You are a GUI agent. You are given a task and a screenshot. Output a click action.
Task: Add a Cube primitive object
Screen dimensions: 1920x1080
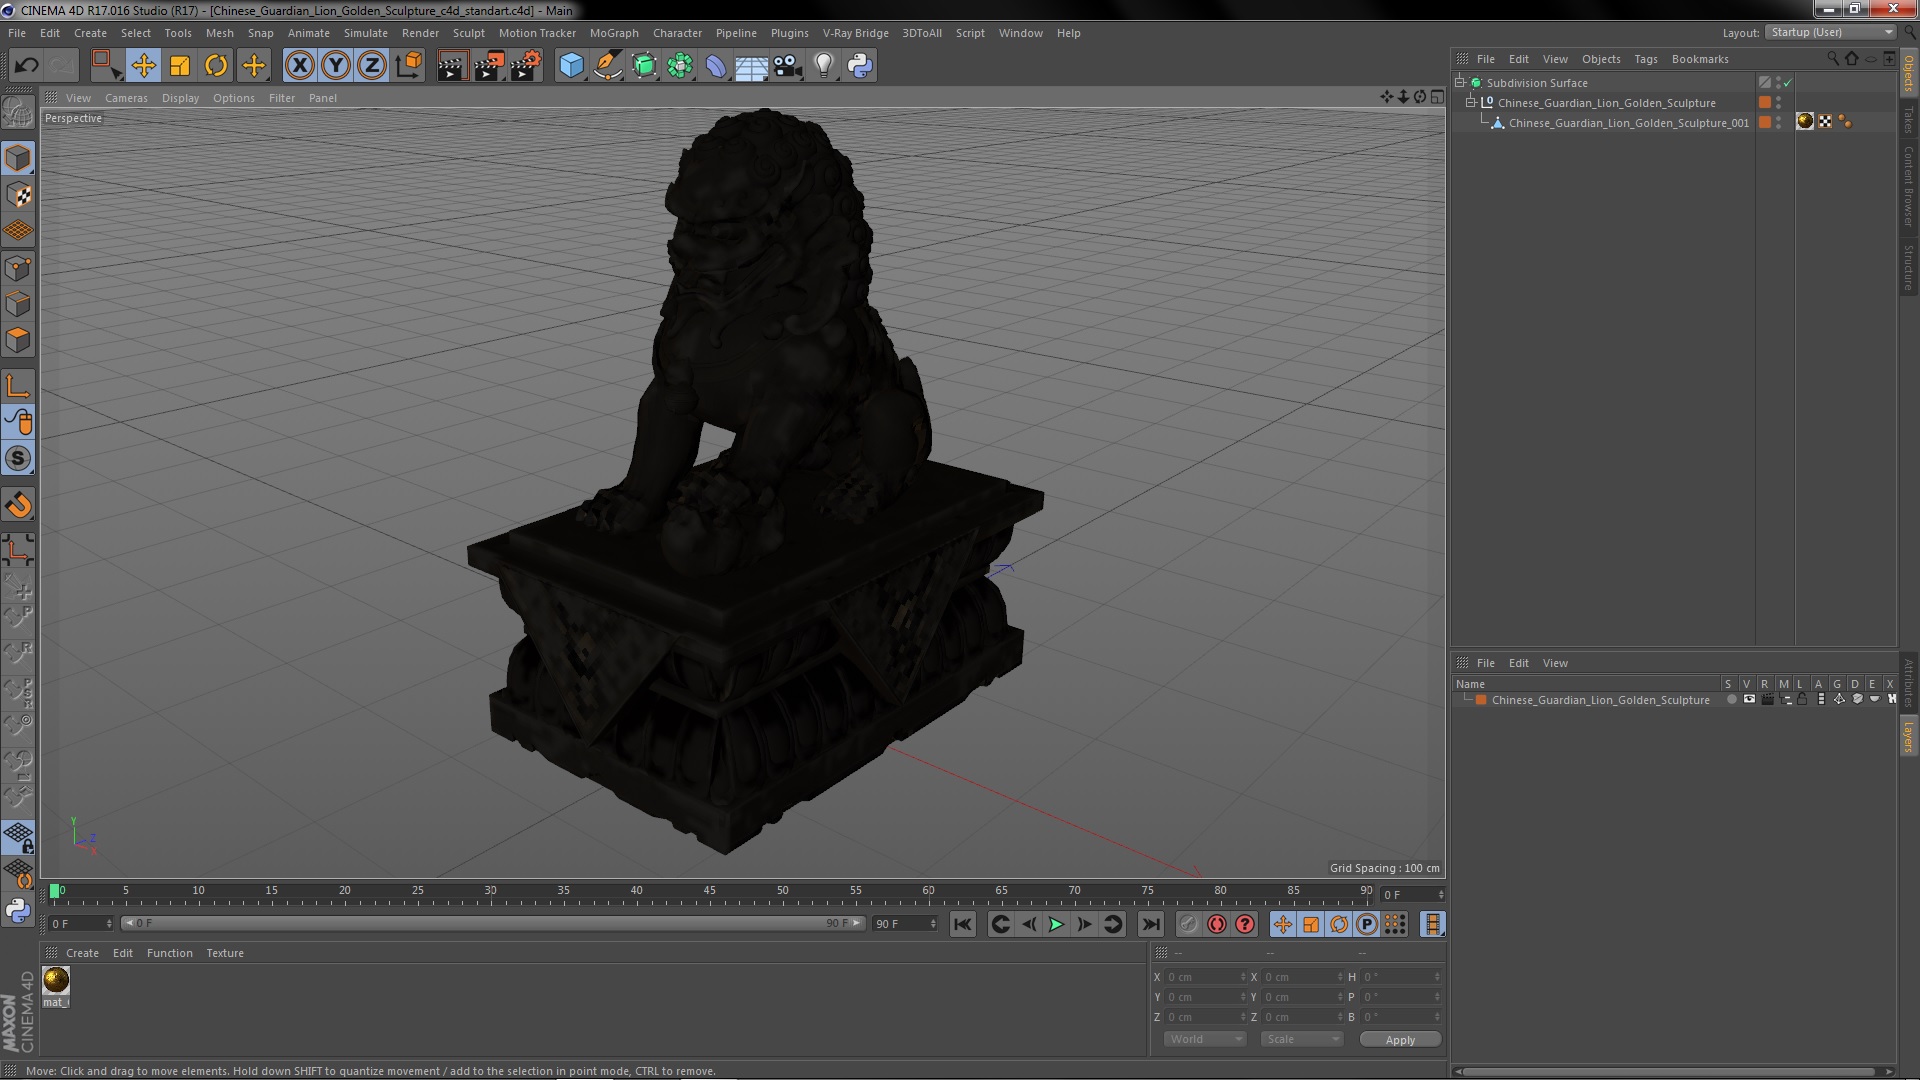[571, 66]
